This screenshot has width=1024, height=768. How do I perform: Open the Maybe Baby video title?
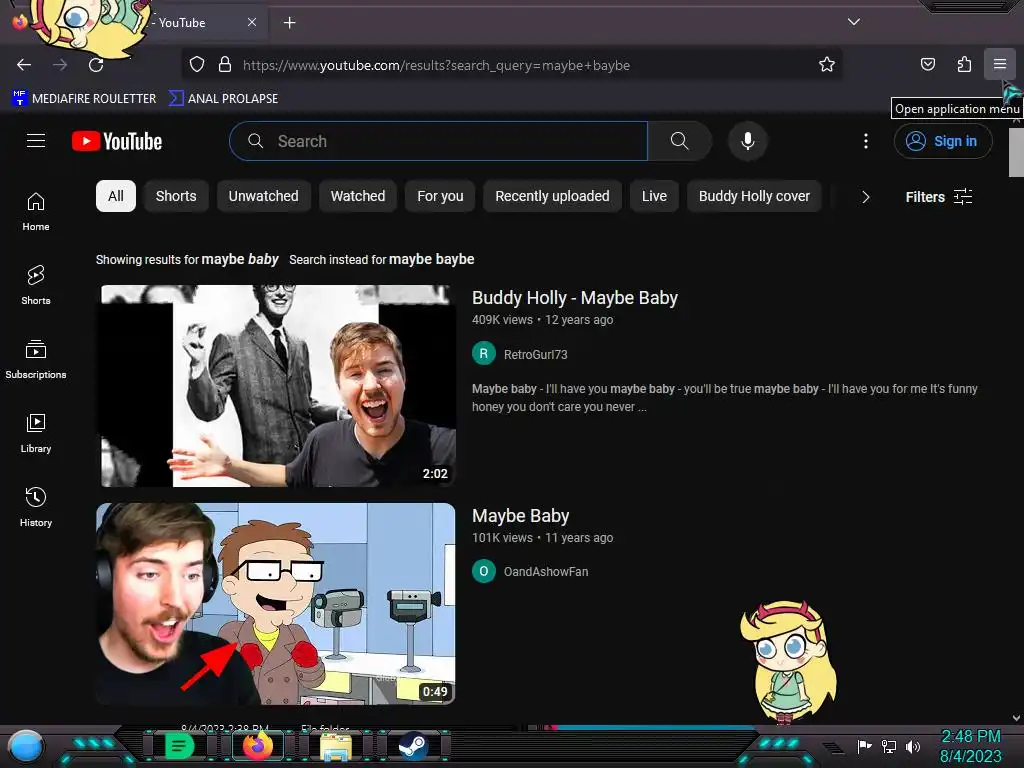point(520,516)
